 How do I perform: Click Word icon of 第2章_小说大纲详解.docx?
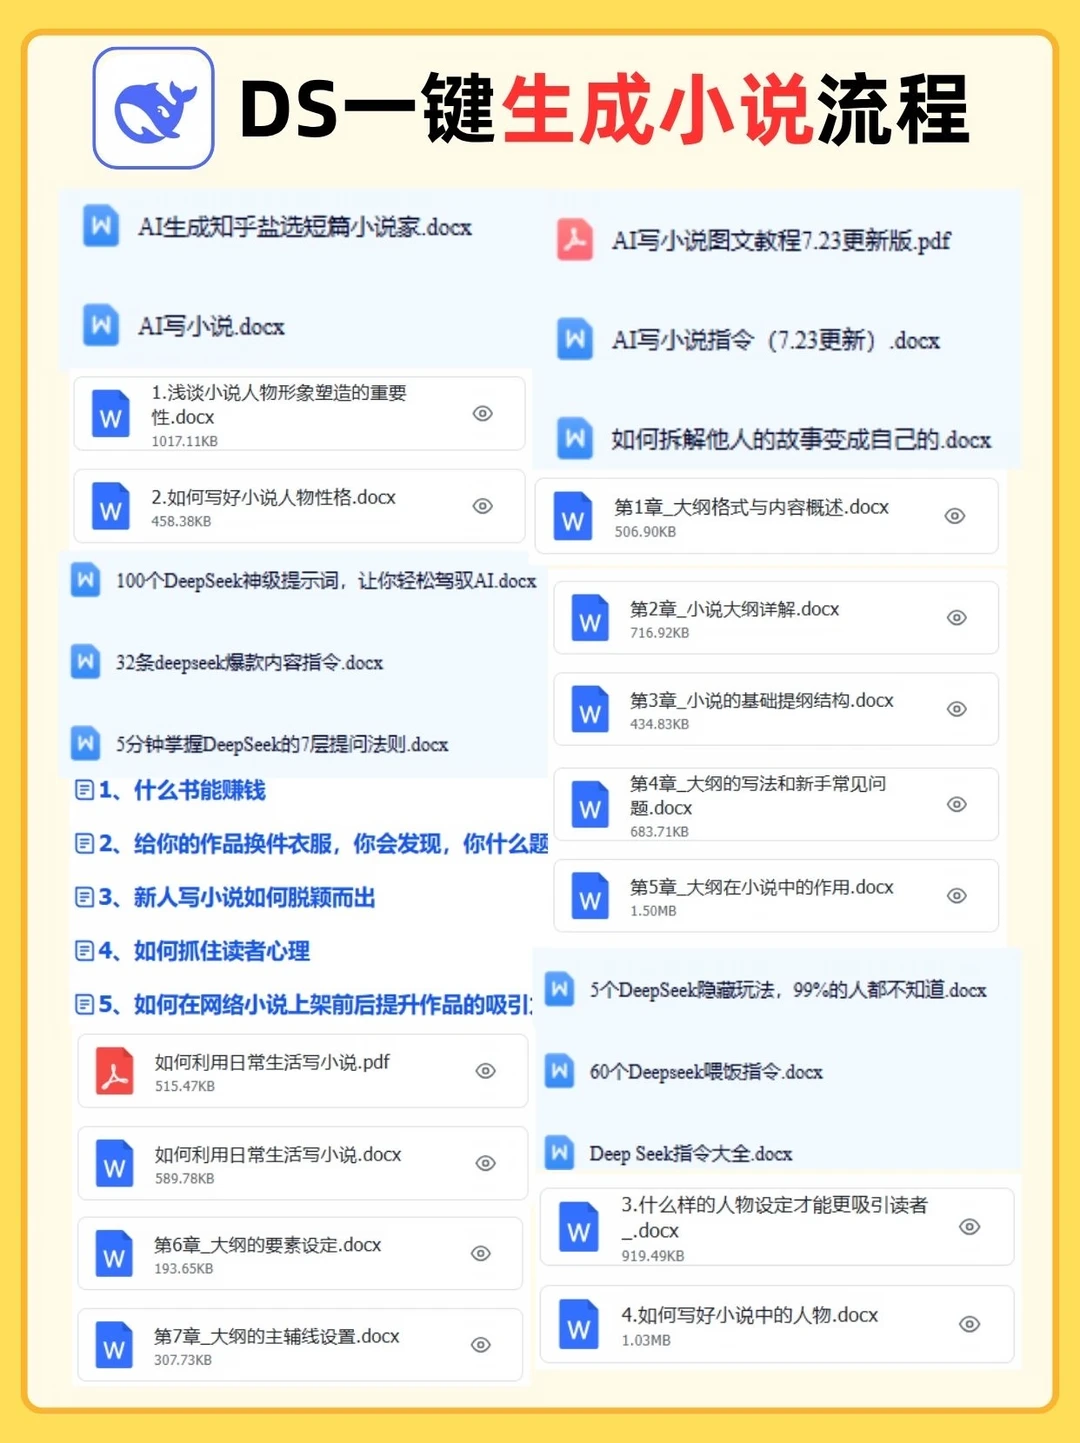click(x=589, y=618)
